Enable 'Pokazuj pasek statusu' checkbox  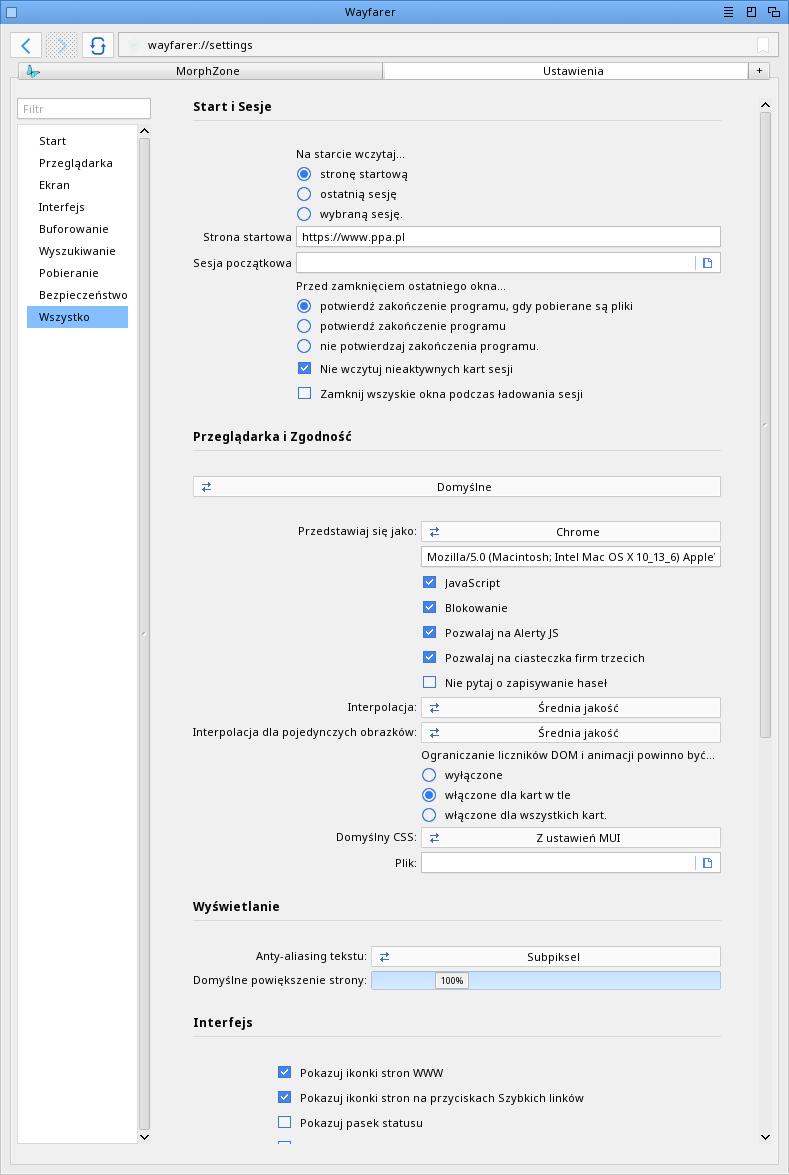284,1122
